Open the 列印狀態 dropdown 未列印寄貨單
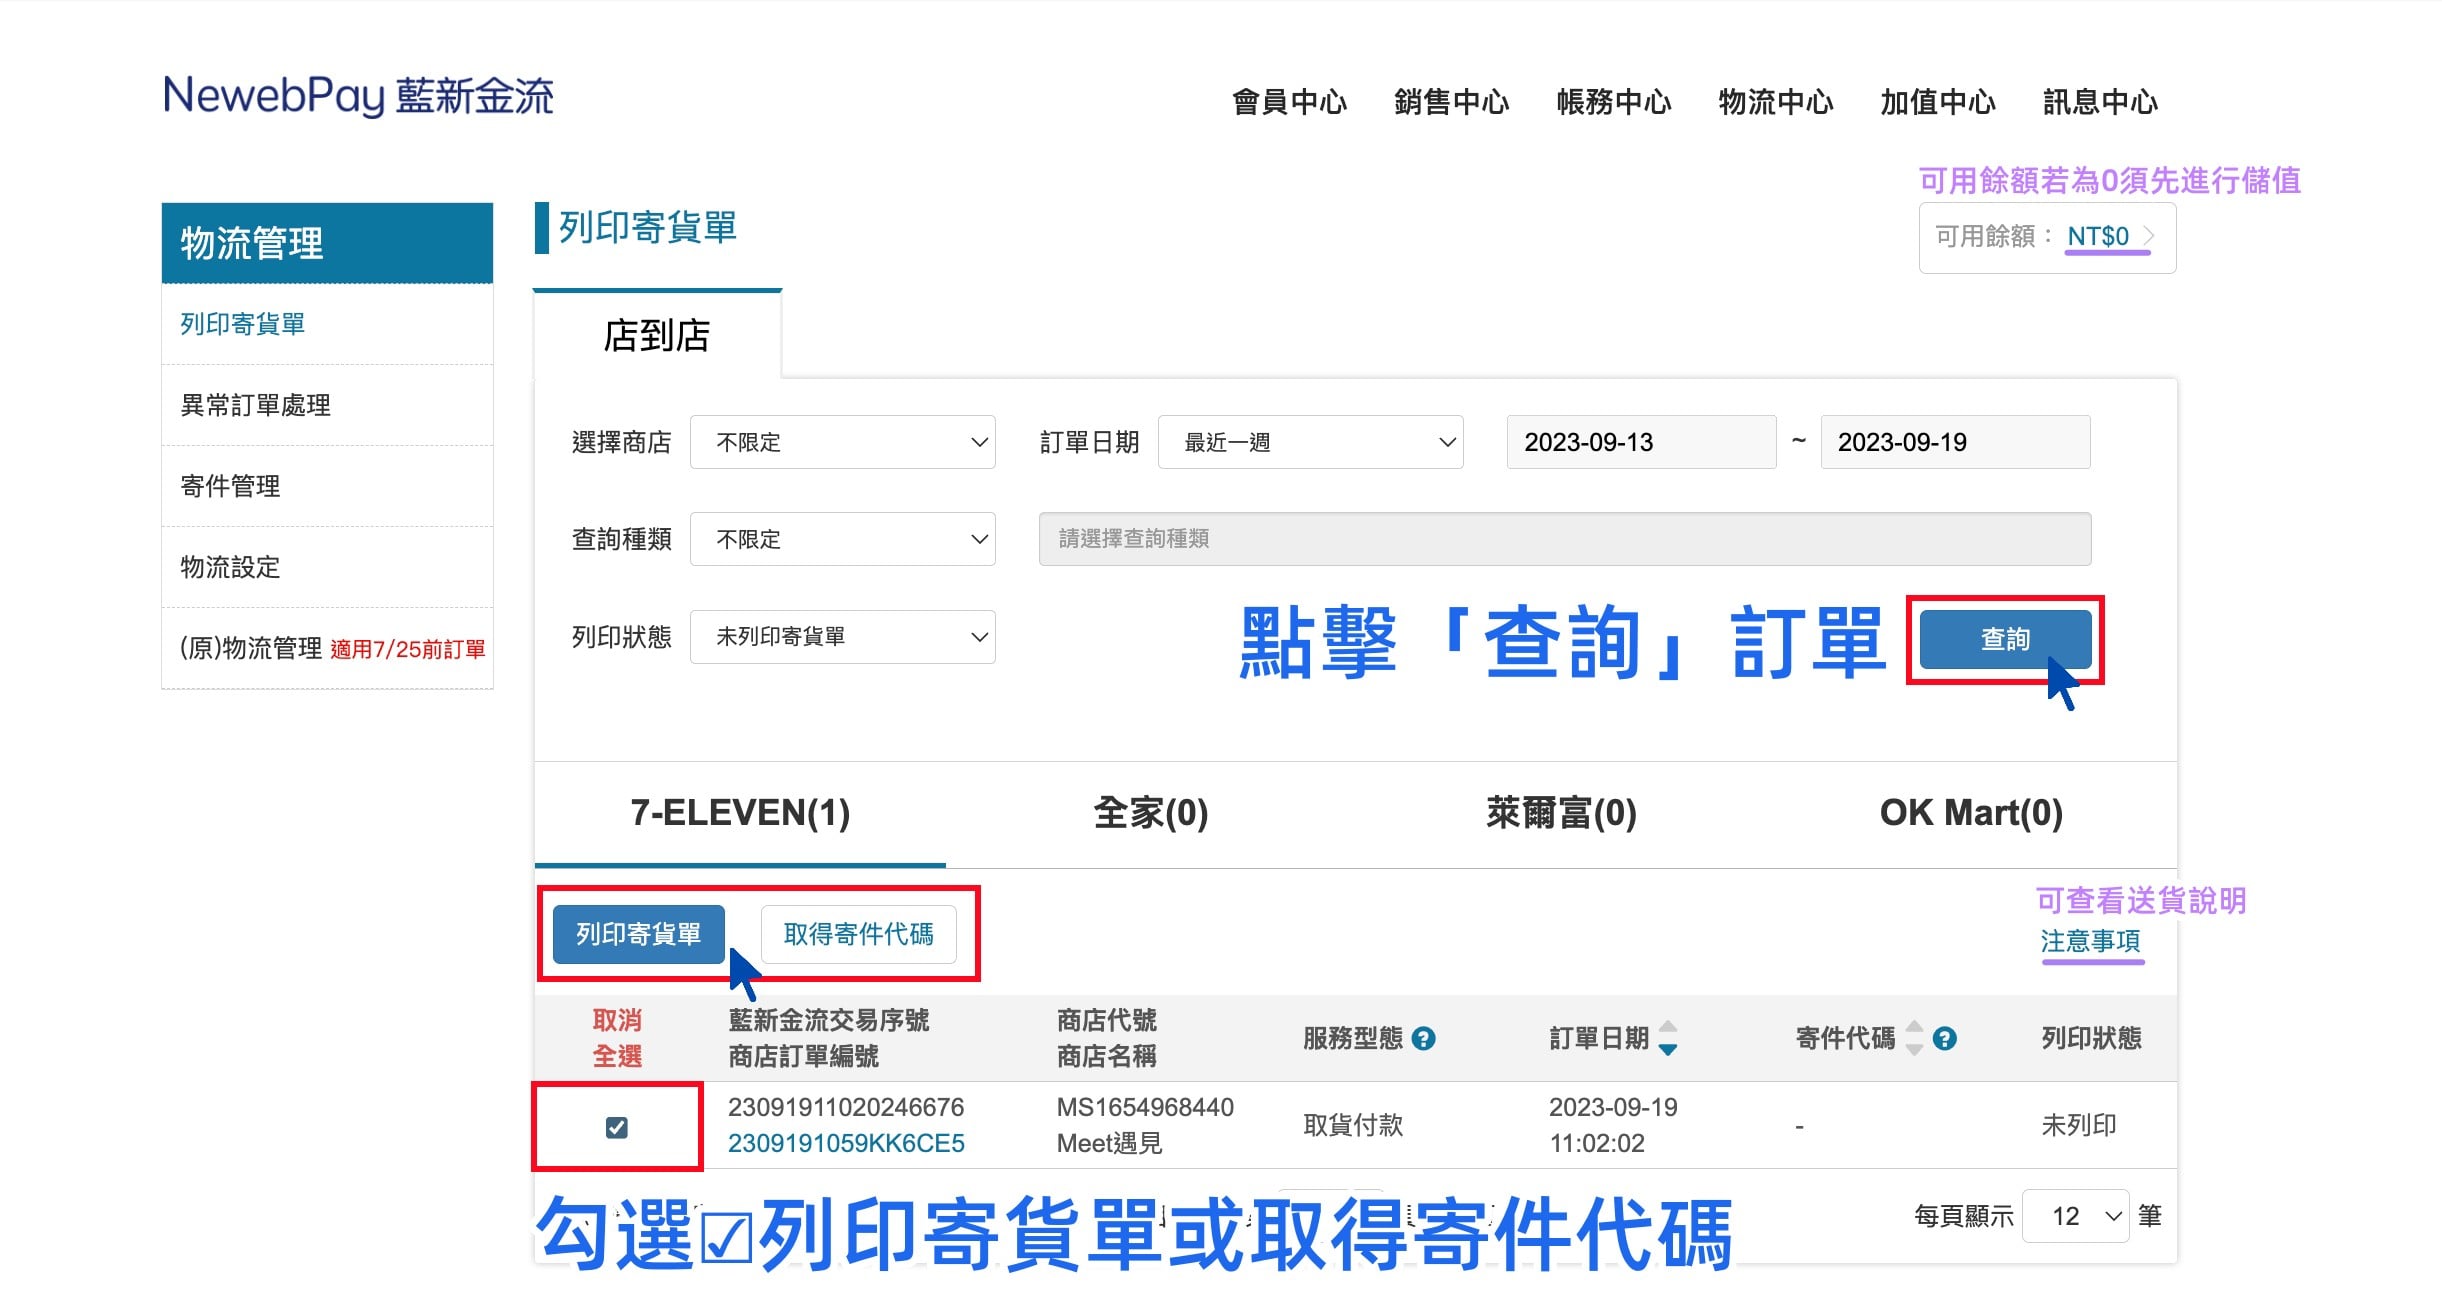This screenshot has height=1314, width=2442. pyautogui.click(x=843, y=637)
